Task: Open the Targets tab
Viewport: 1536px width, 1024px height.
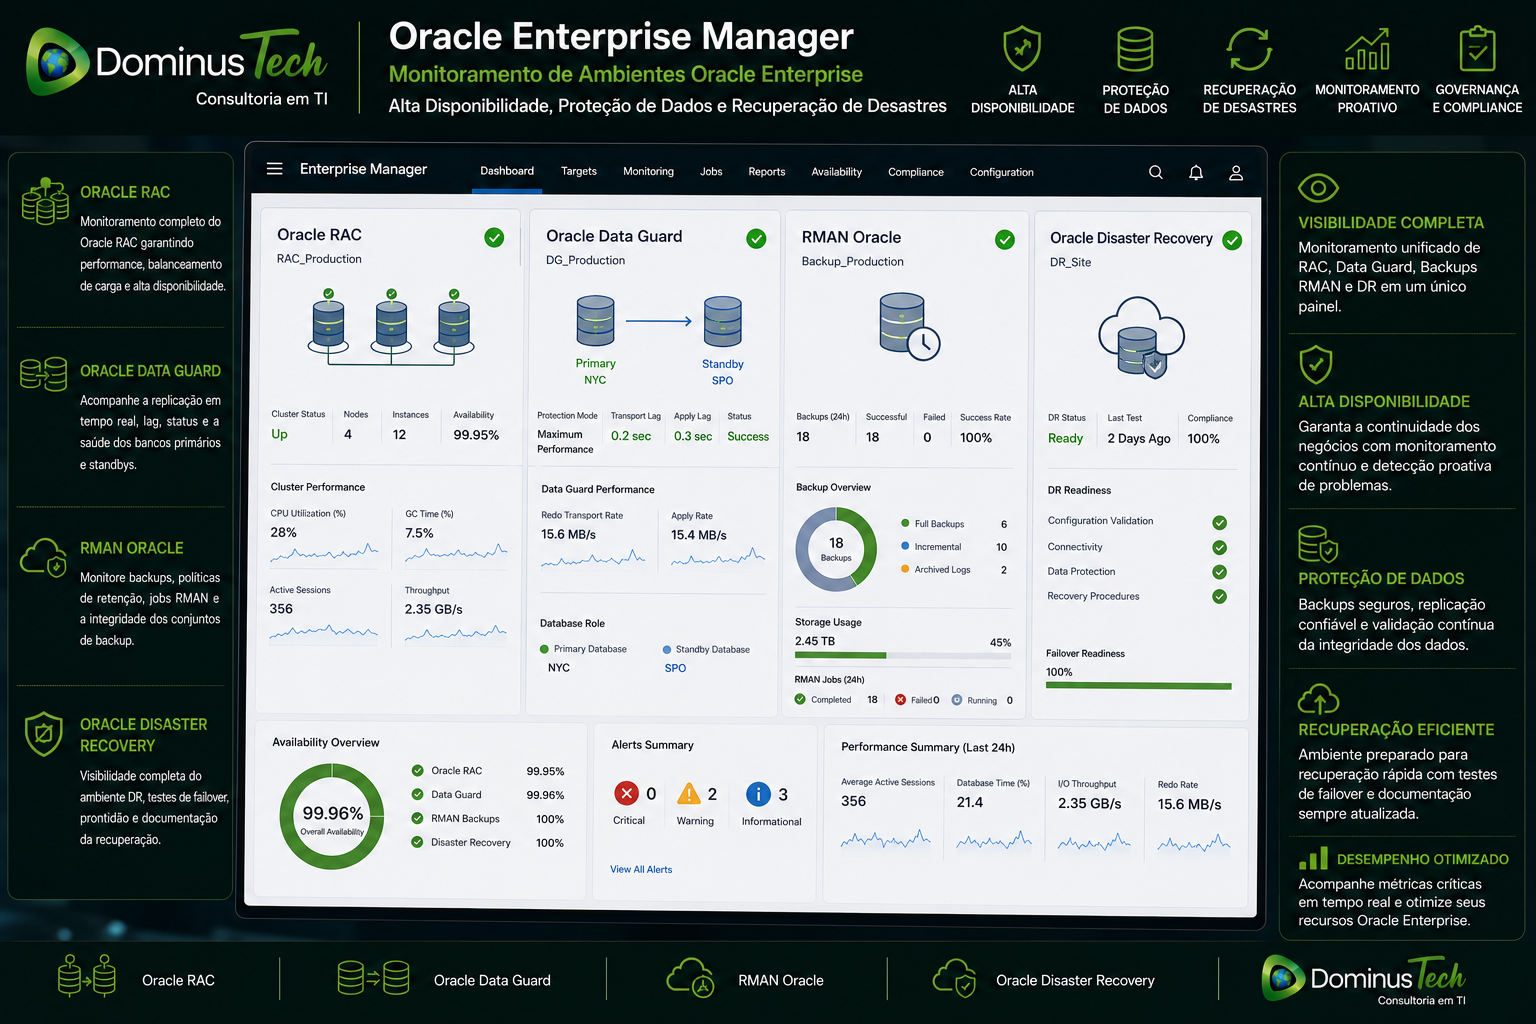Action: pos(579,171)
